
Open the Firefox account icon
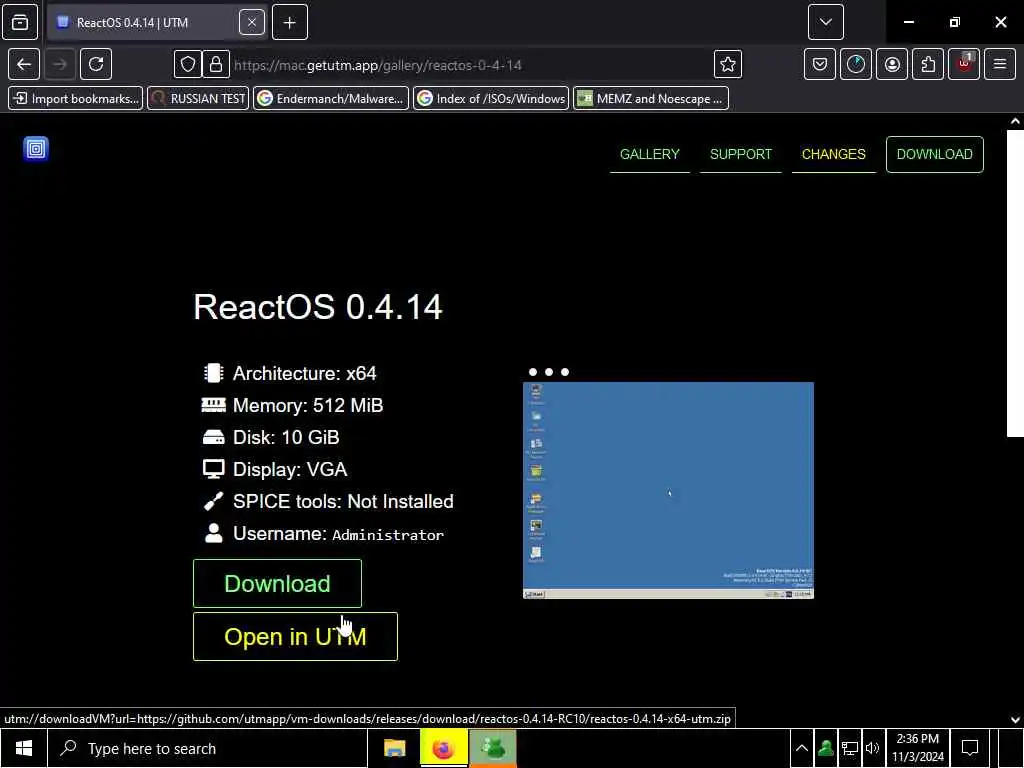(x=892, y=64)
